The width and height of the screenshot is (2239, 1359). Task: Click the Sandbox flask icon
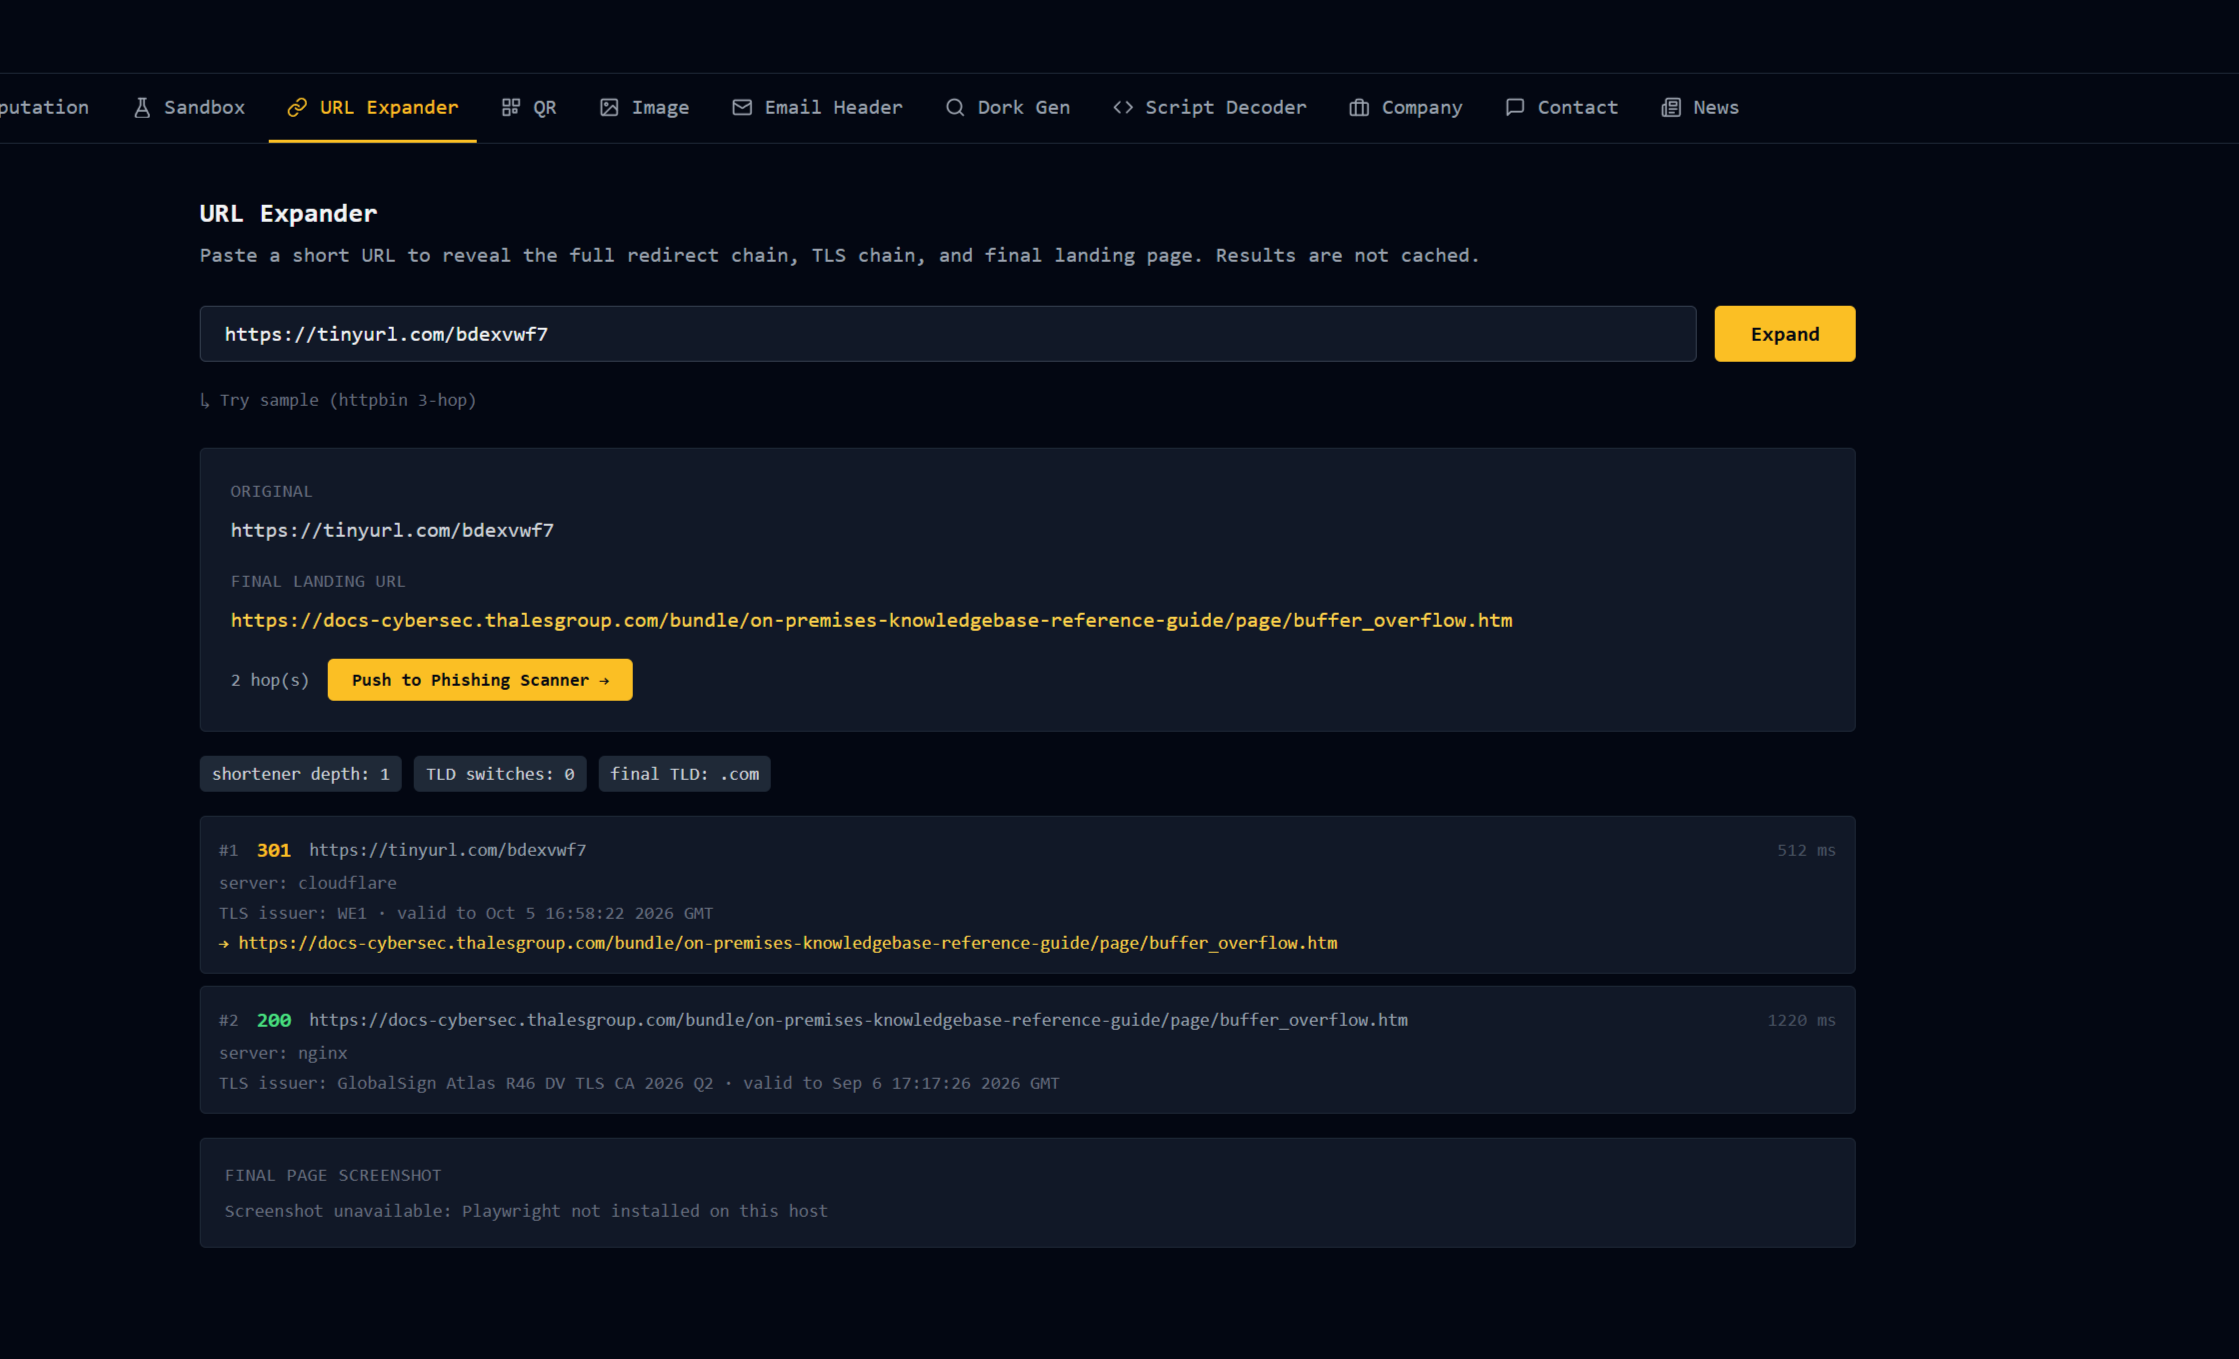coord(142,107)
